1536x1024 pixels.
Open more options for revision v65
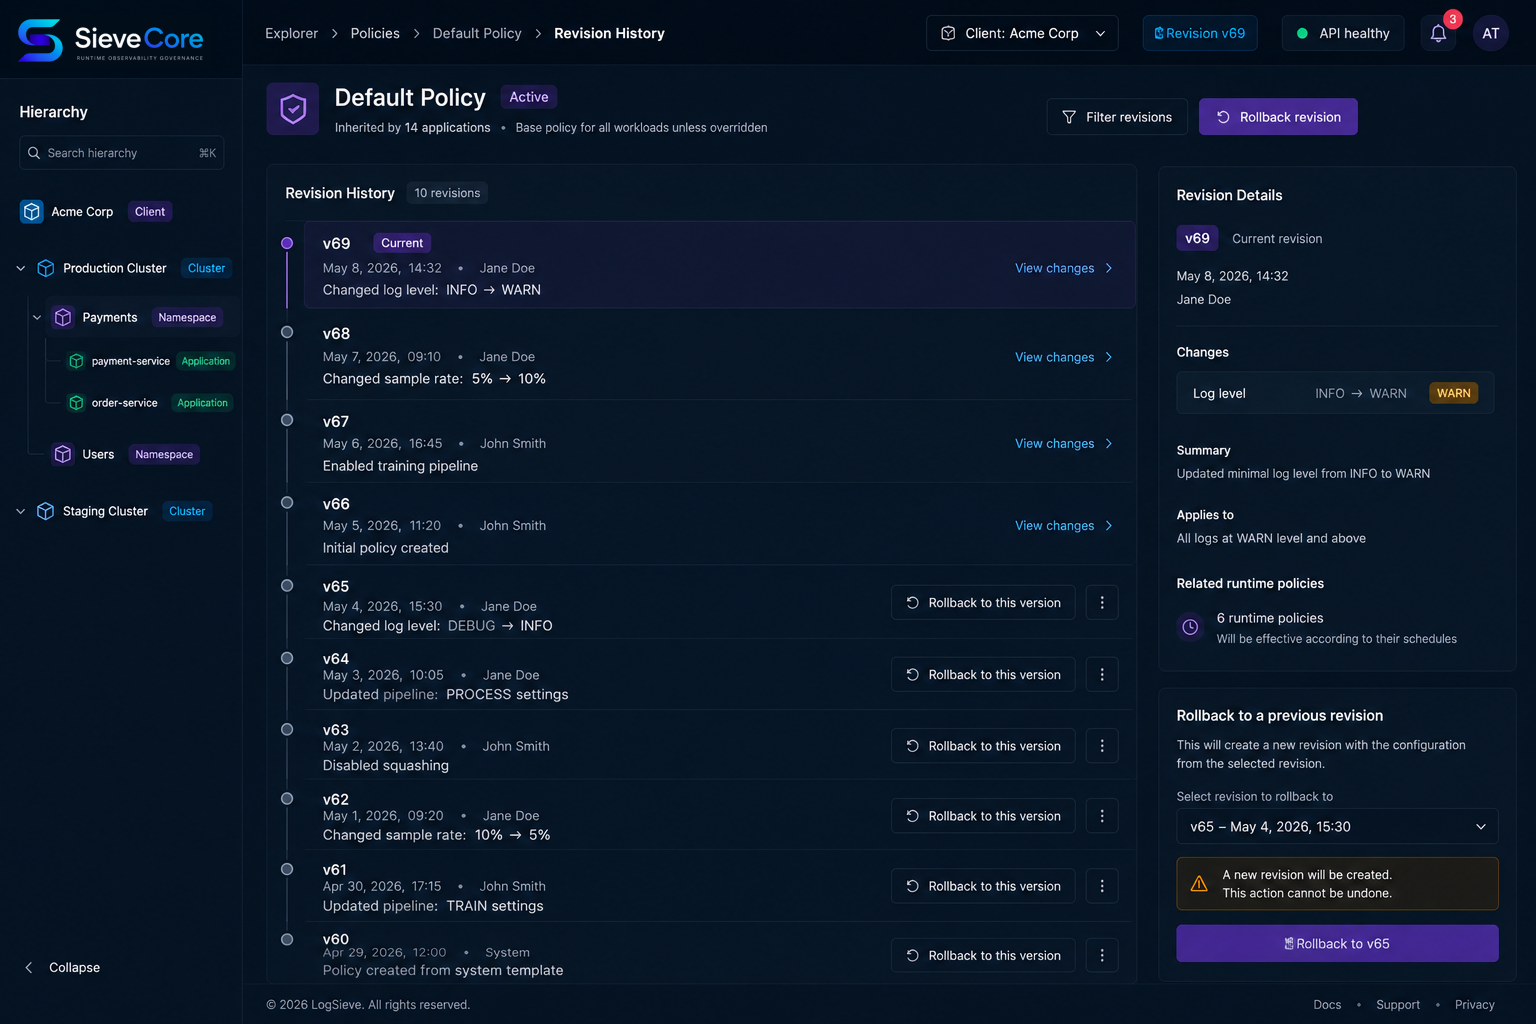click(x=1102, y=603)
